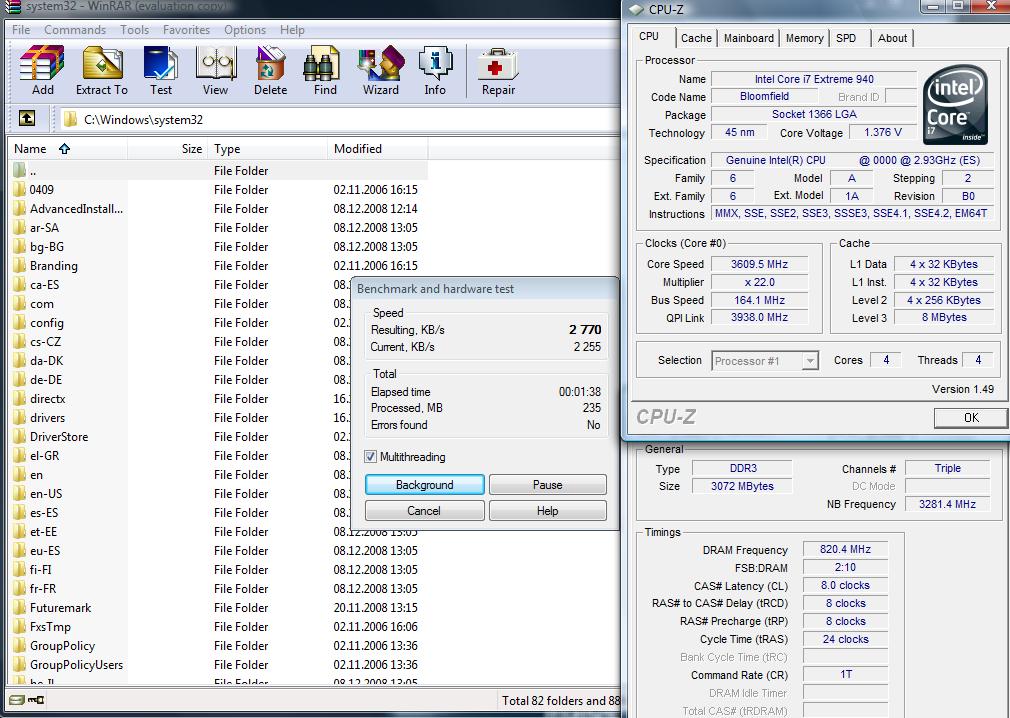Switch to the About tab

(x=892, y=38)
